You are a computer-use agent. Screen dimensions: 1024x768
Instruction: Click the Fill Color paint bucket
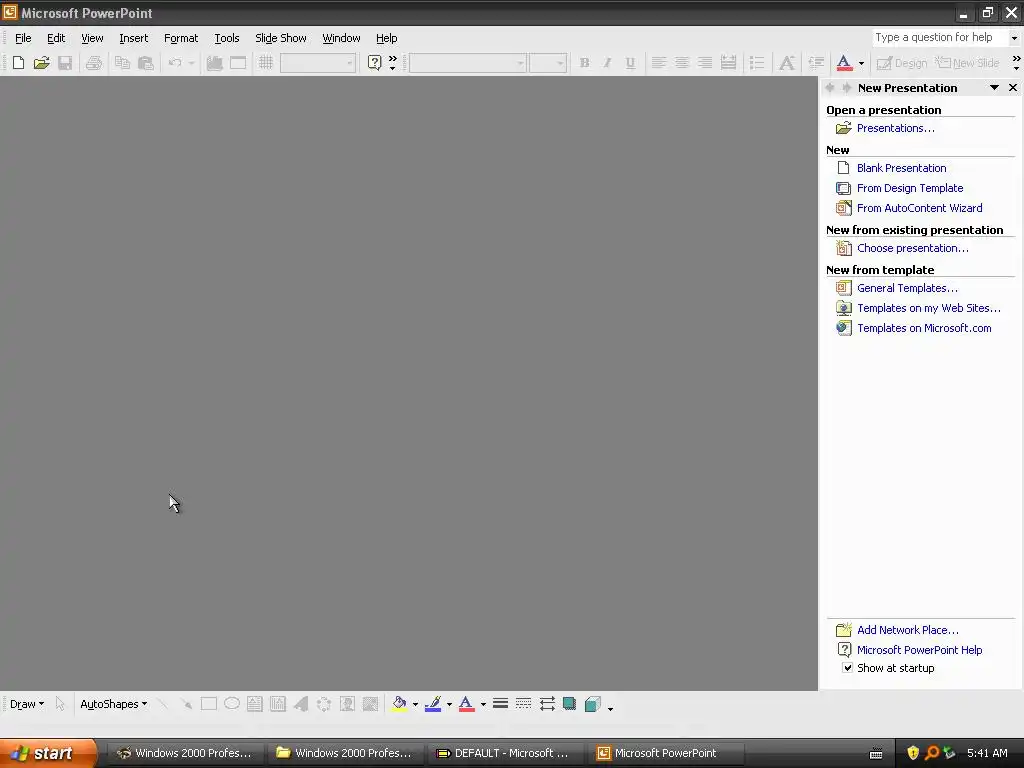tap(399, 704)
